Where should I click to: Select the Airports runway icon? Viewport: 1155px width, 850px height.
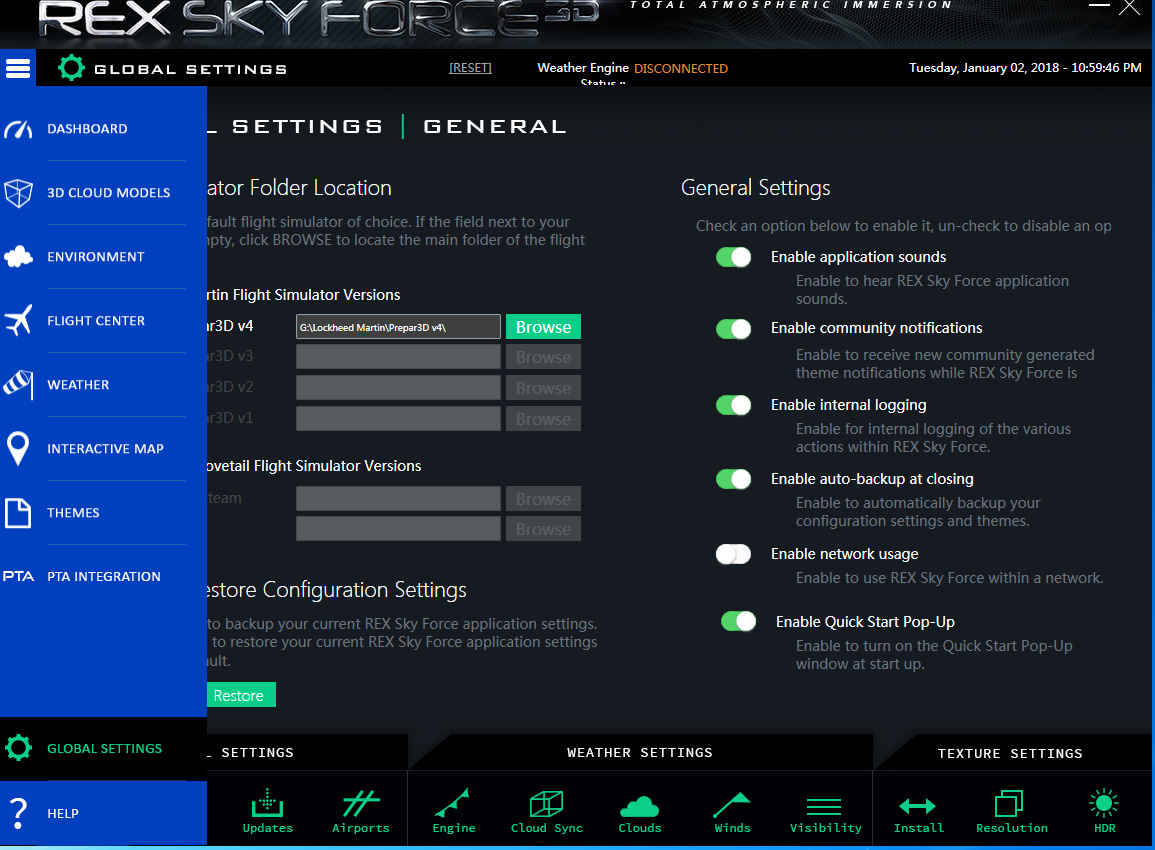coord(361,803)
